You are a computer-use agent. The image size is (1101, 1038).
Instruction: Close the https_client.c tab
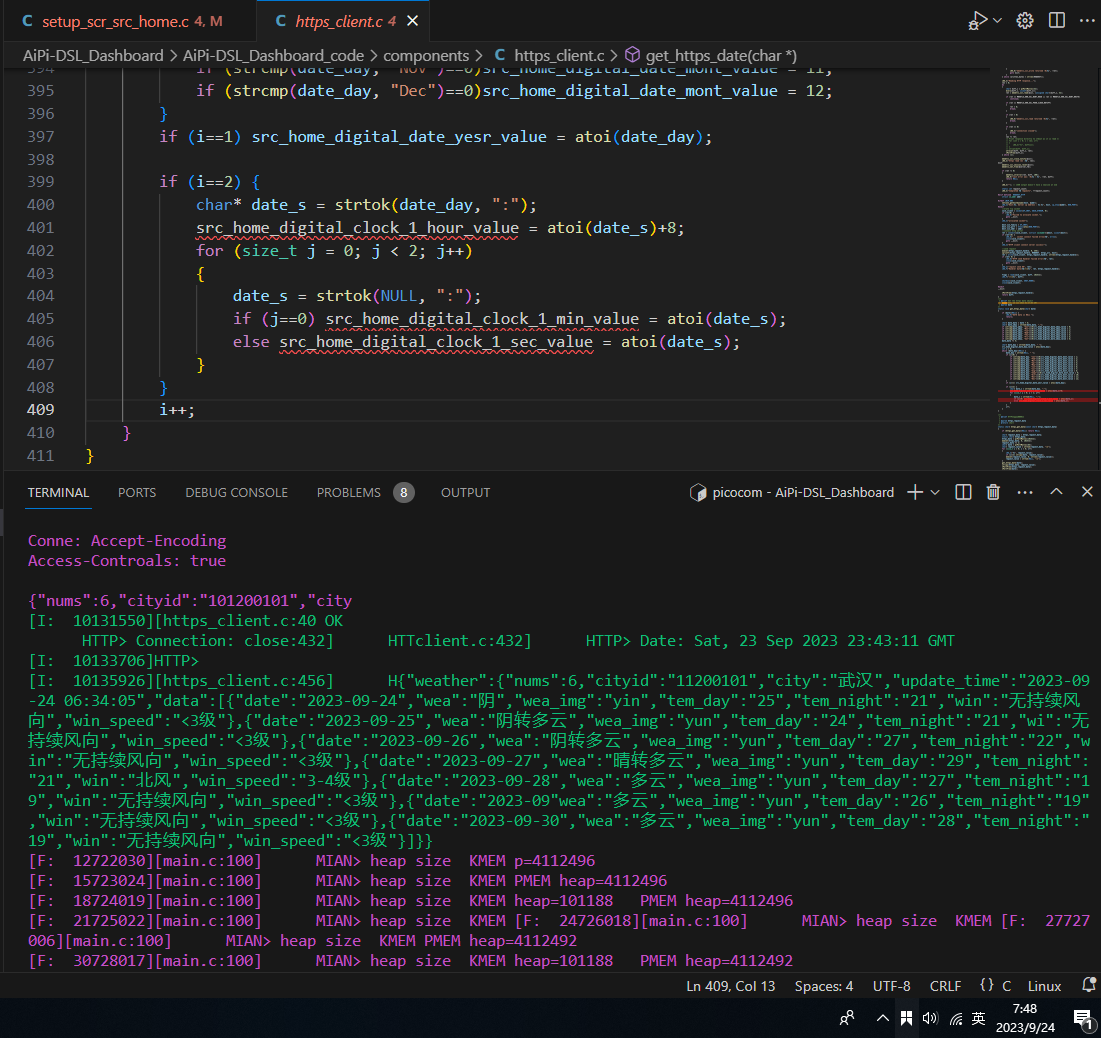tap(413, 22)
